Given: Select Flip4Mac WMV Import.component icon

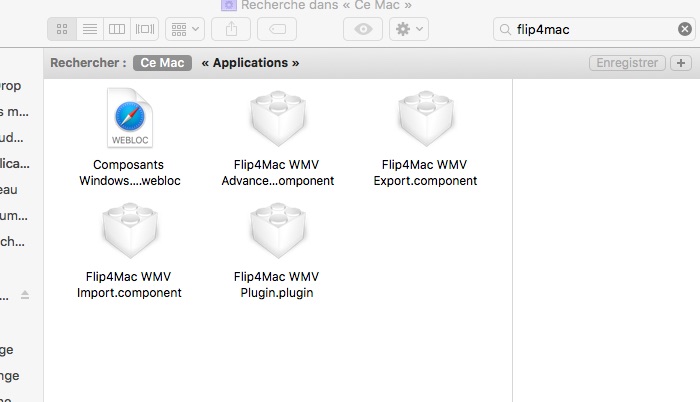Looking at the screenshot, I should point(130,230).
